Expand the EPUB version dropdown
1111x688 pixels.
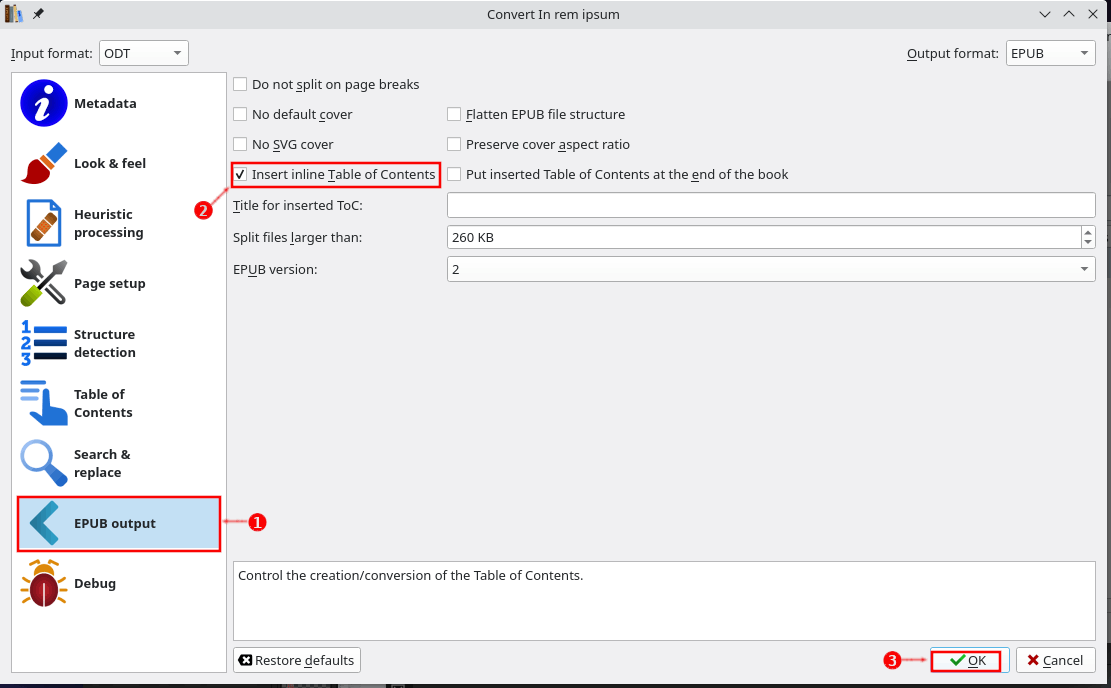[x=770, y=270]
